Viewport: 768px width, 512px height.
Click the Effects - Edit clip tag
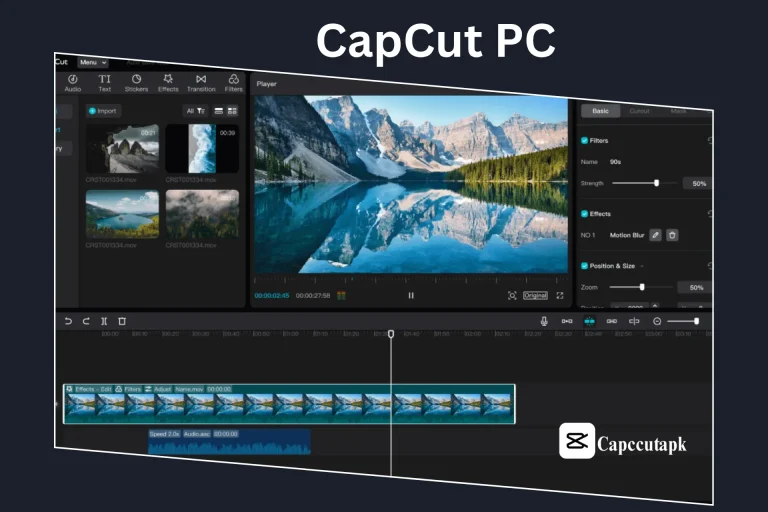[x=89, y=389]
